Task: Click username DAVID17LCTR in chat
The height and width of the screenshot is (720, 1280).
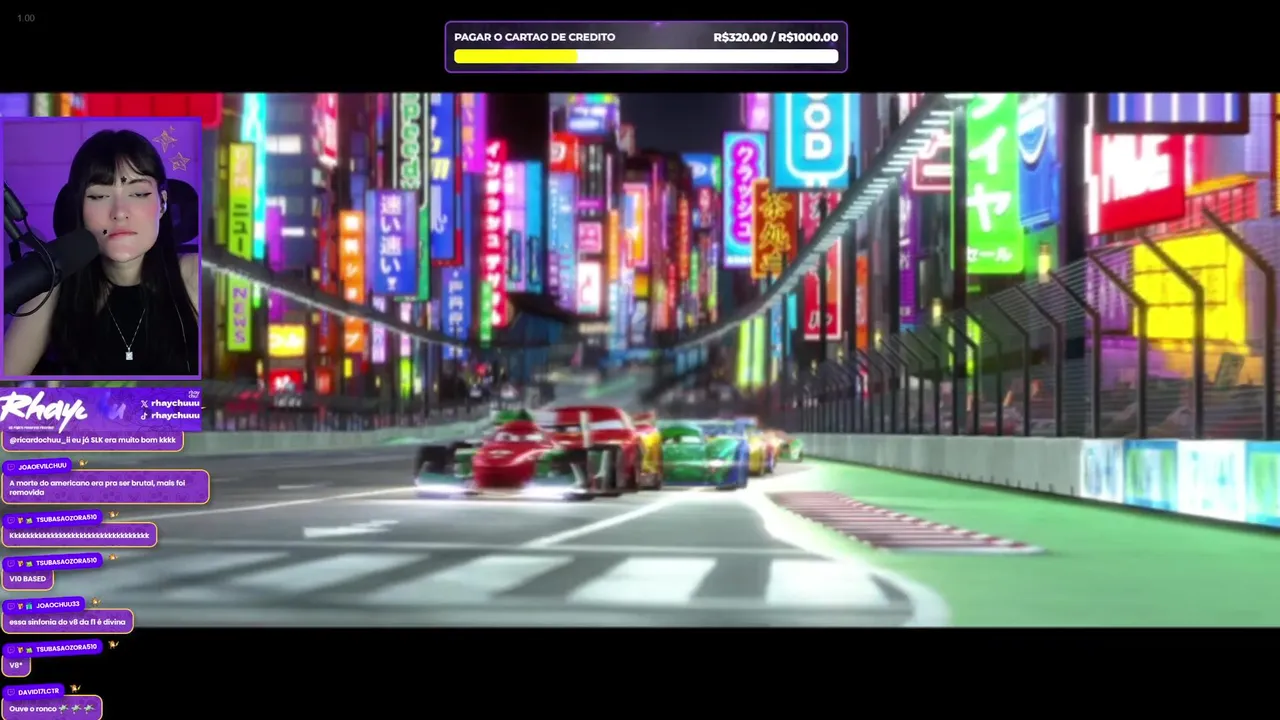Action: coord(39,691)
